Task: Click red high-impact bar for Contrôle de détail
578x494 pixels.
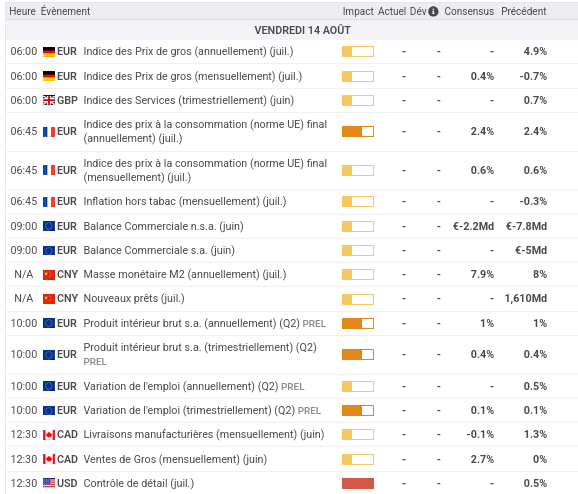Action: click(x=358, y=483)
